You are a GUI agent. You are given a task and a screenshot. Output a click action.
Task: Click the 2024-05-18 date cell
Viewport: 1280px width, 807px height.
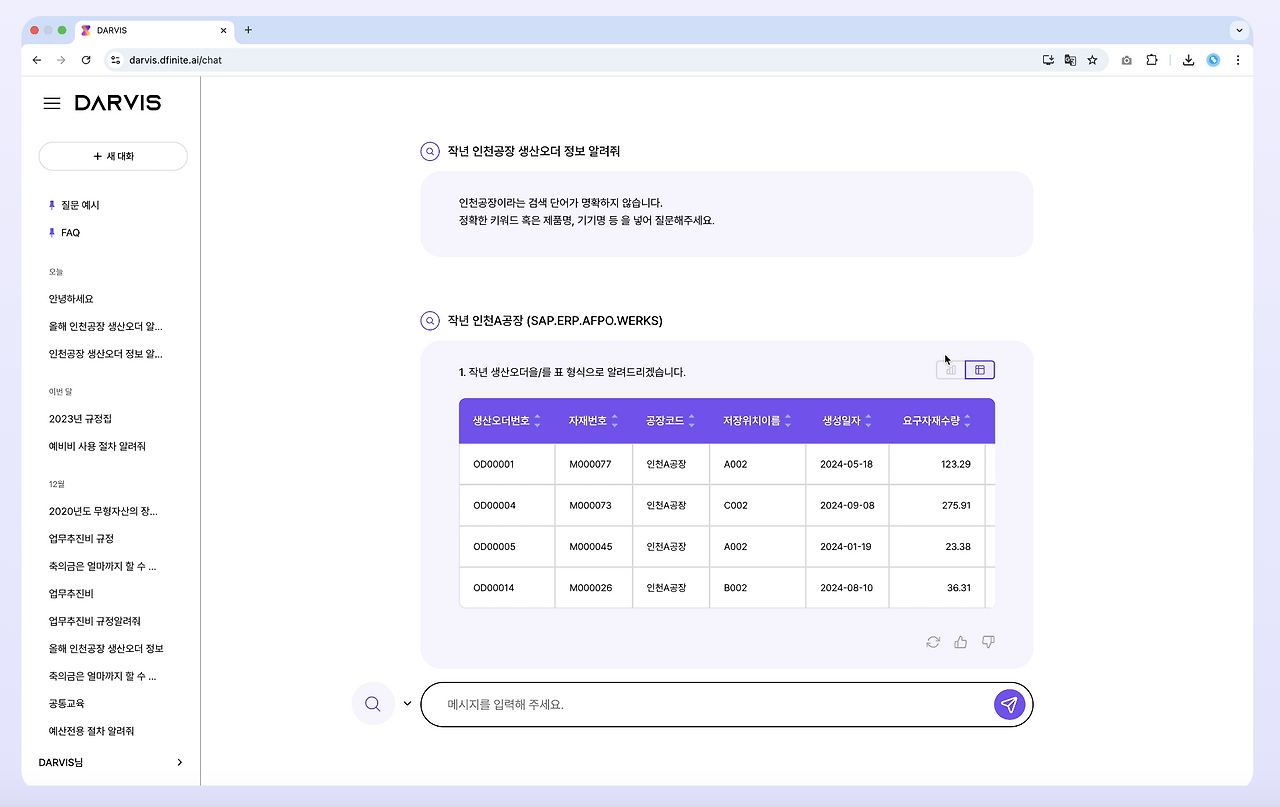click(847, 464)
